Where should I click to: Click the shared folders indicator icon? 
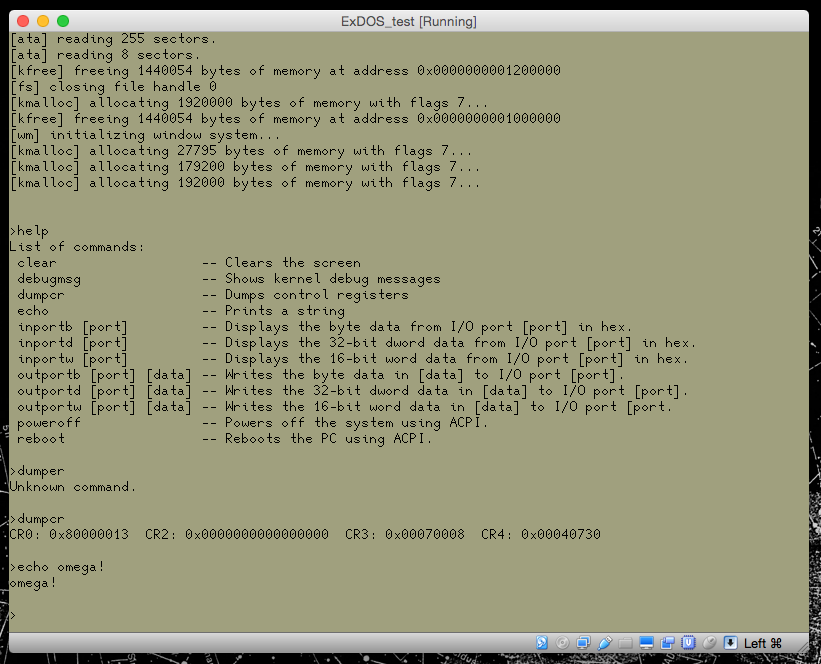point(625,643)
